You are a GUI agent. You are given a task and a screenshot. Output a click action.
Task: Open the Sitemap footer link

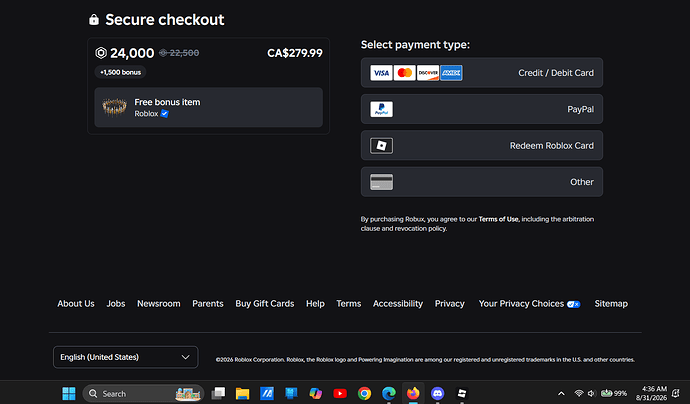611,304
